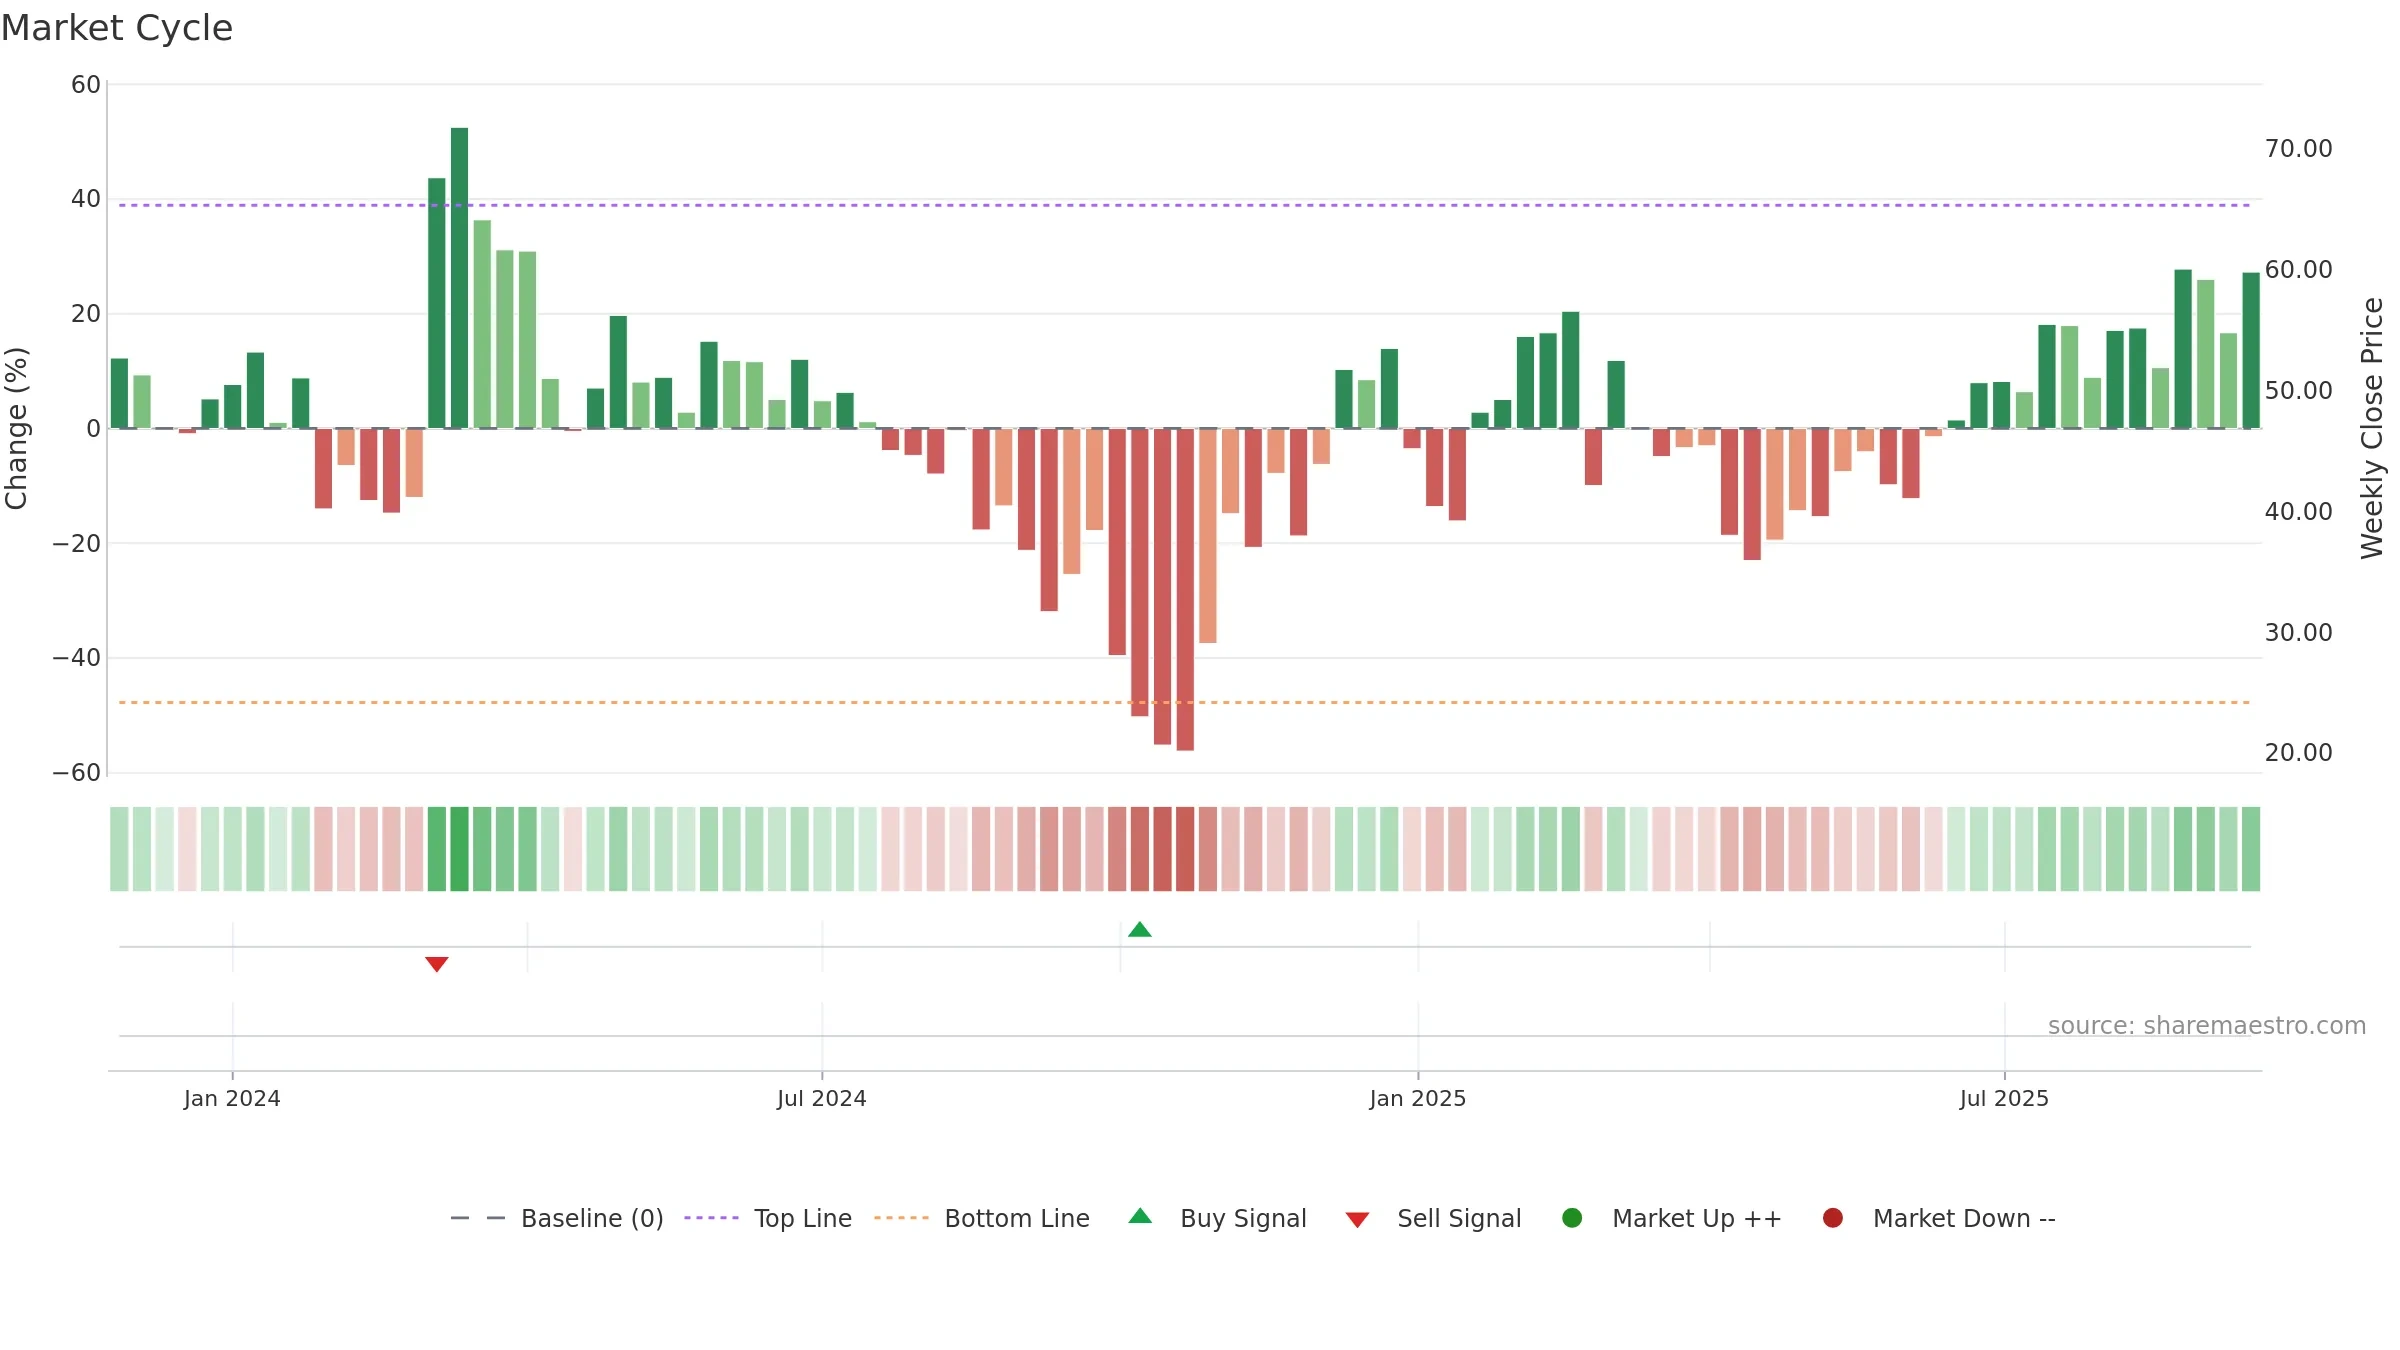Click the darkest green heat-strip cell
This screenshot has width=2400, height=1350.
[x=459, y=849]
